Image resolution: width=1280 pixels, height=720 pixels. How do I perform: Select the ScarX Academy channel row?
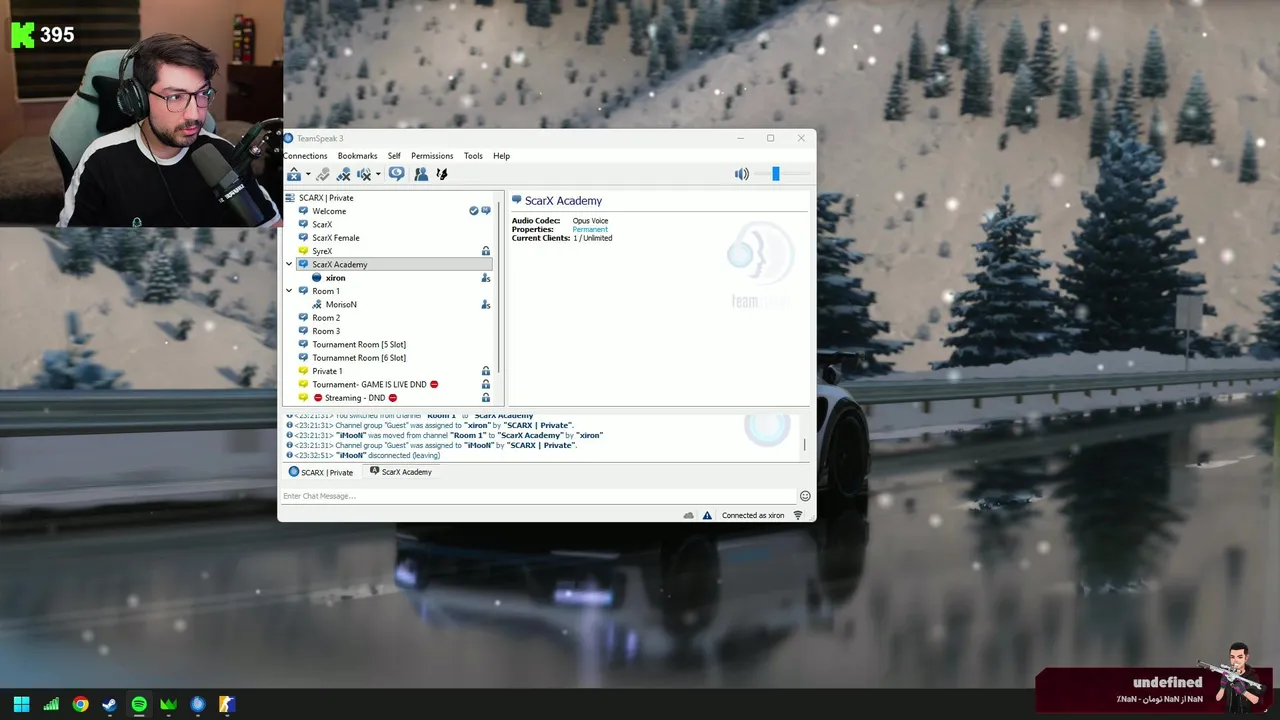pyautogui.click(x=395, y=264)
